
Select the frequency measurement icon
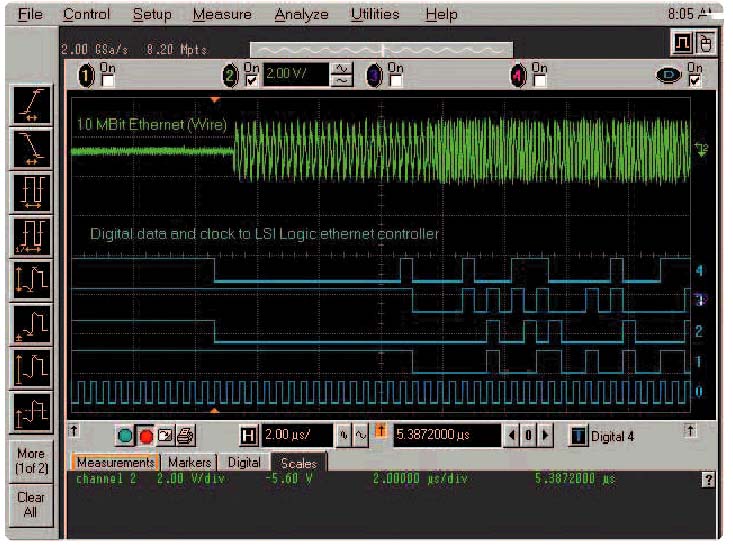[31, 237]
